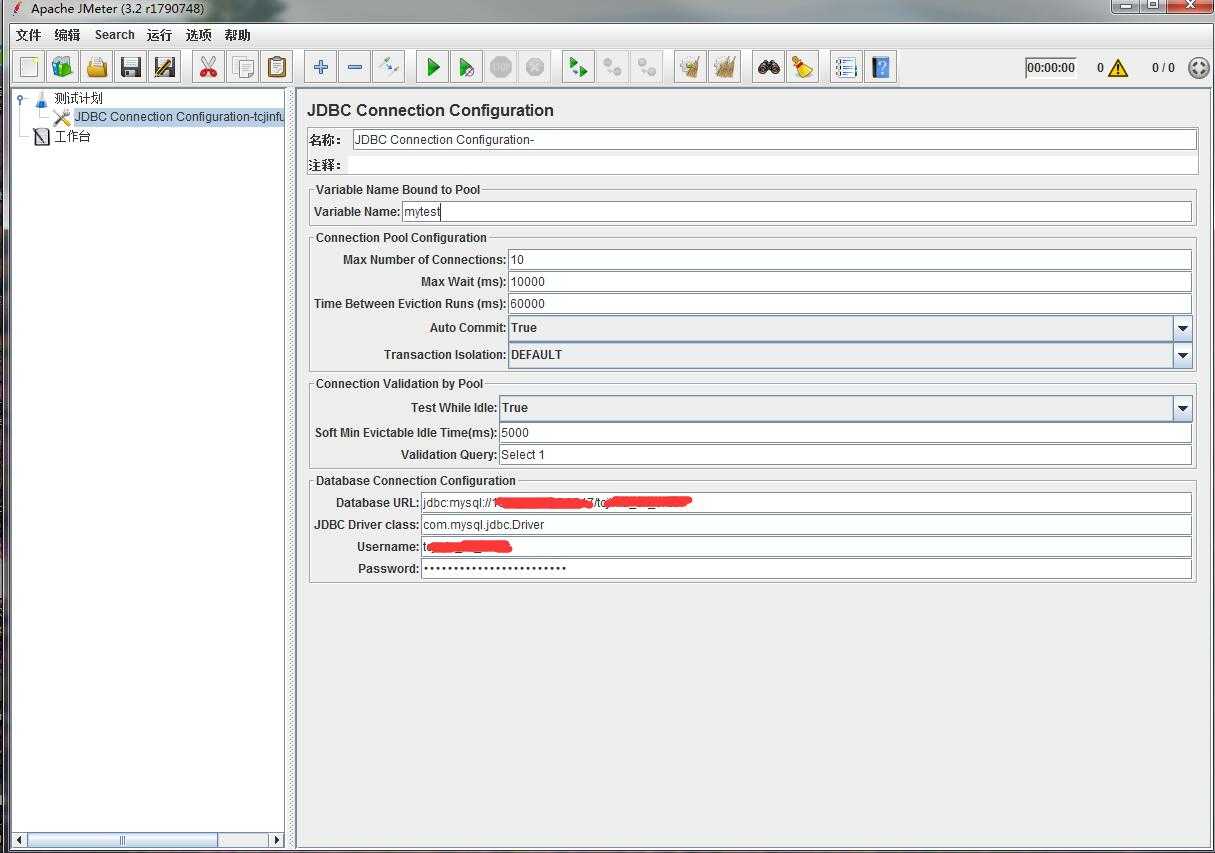The image size is (1215, 853).
Task: Reset search with sweeping brush icon
Action: pos(802,67)
